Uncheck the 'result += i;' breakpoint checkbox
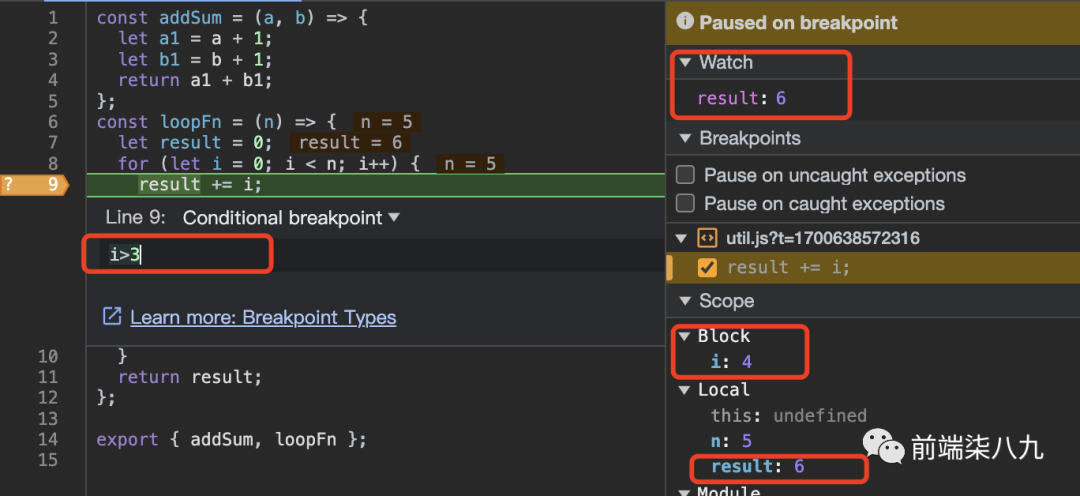The height and width of the screenshot is (496, 1080). click(707, 267)
